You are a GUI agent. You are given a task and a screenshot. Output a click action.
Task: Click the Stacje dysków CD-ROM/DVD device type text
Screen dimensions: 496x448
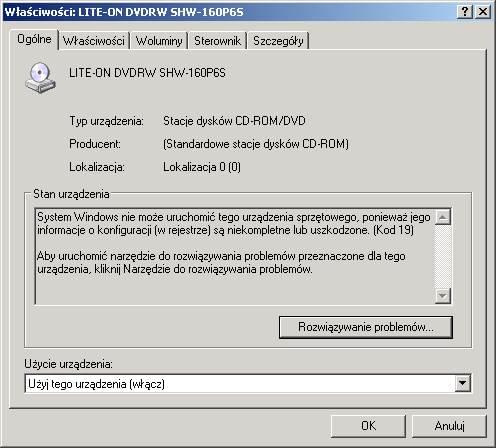[234, 121]
